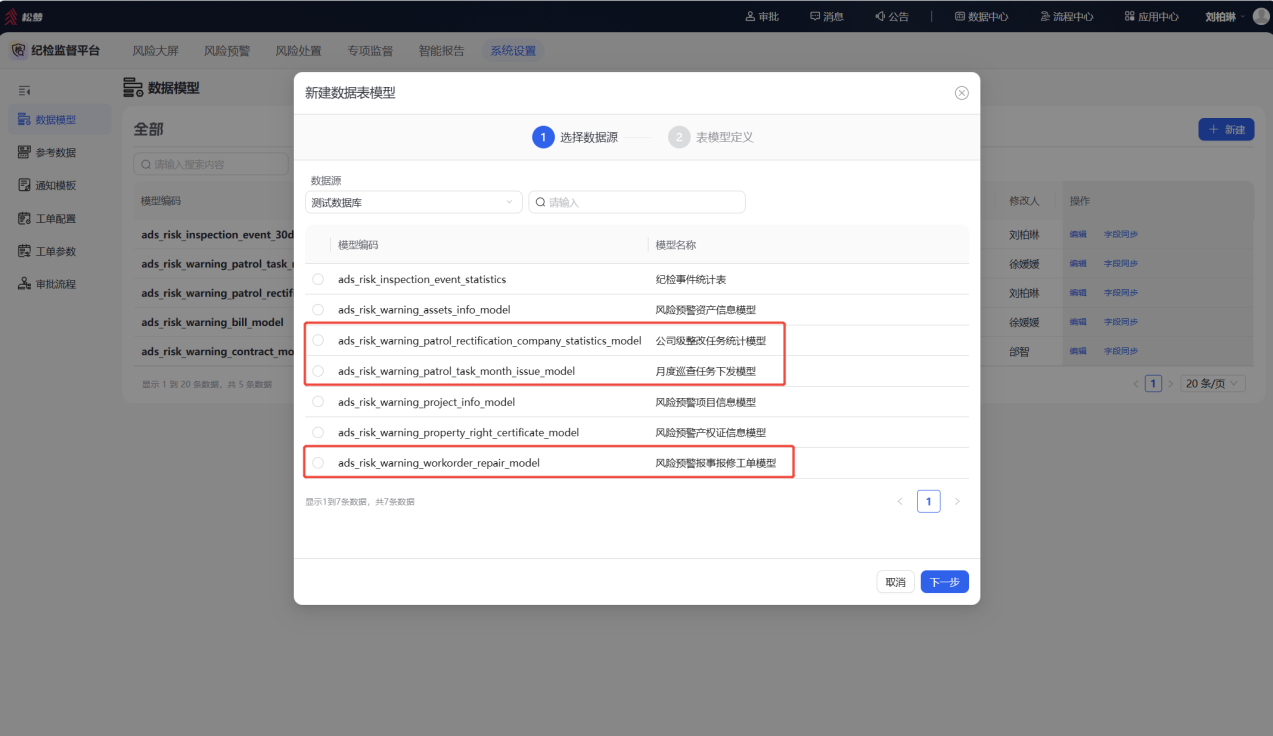
Task: Open the 消息 messages icon
Action: coord(815,16)
